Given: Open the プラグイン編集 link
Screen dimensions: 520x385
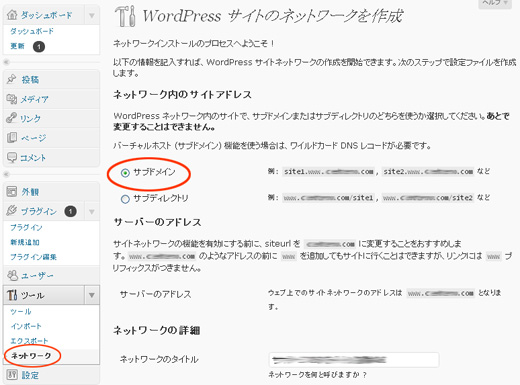Looking at the screenshot, I should tap(33, 257).
